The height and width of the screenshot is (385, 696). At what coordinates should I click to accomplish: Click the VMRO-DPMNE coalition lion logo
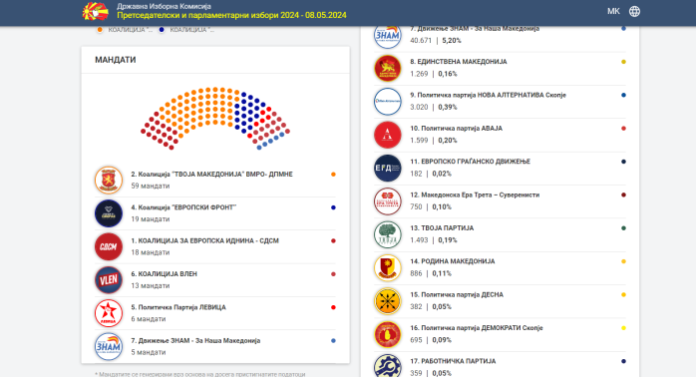108,180
